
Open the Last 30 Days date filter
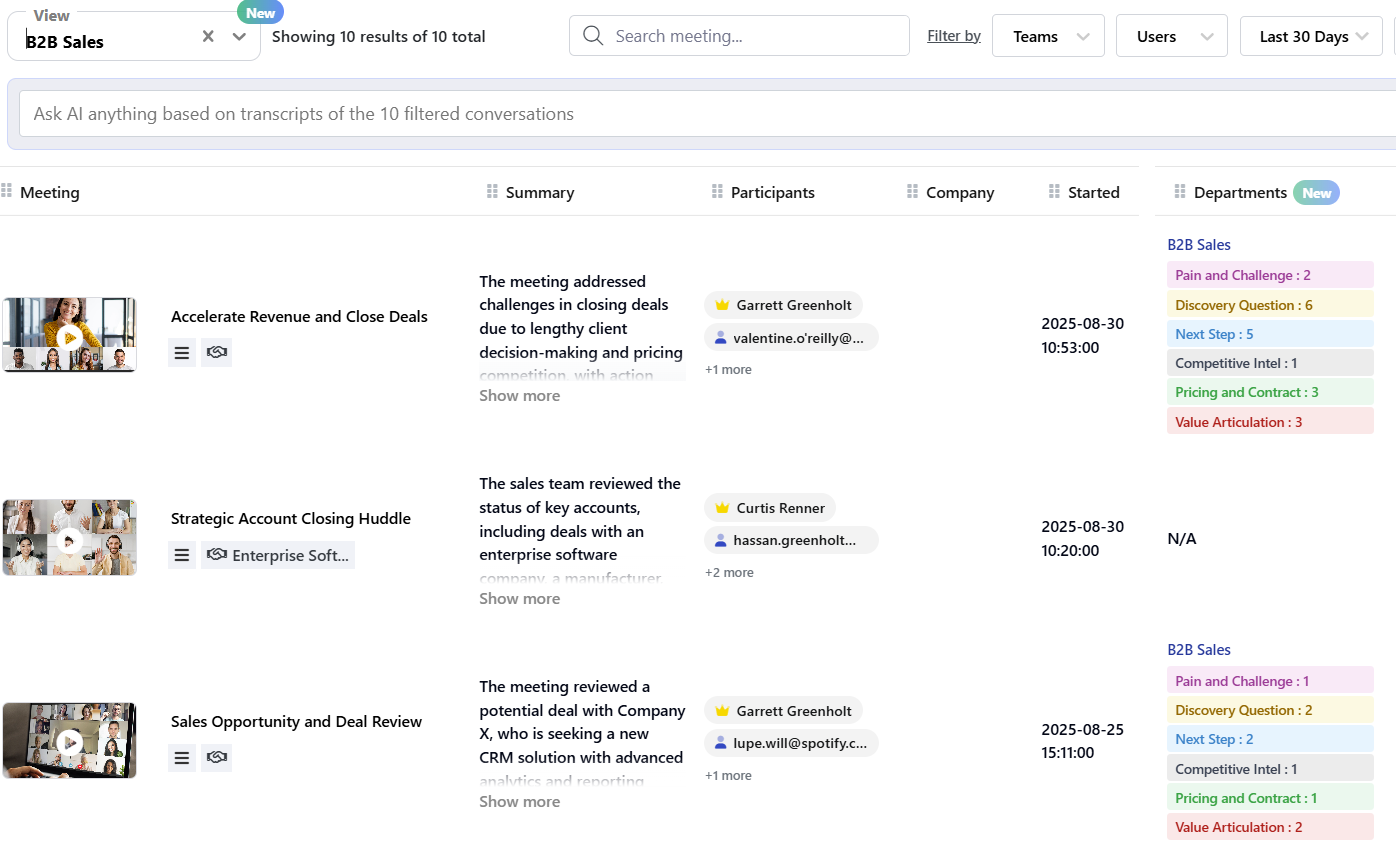point(1312,37)
